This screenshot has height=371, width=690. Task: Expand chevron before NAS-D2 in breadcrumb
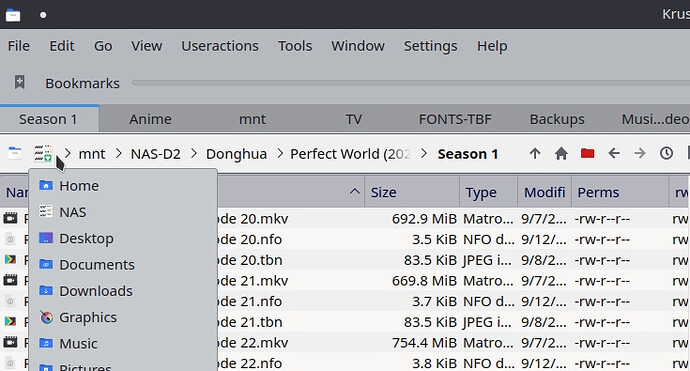pos(119,154)
